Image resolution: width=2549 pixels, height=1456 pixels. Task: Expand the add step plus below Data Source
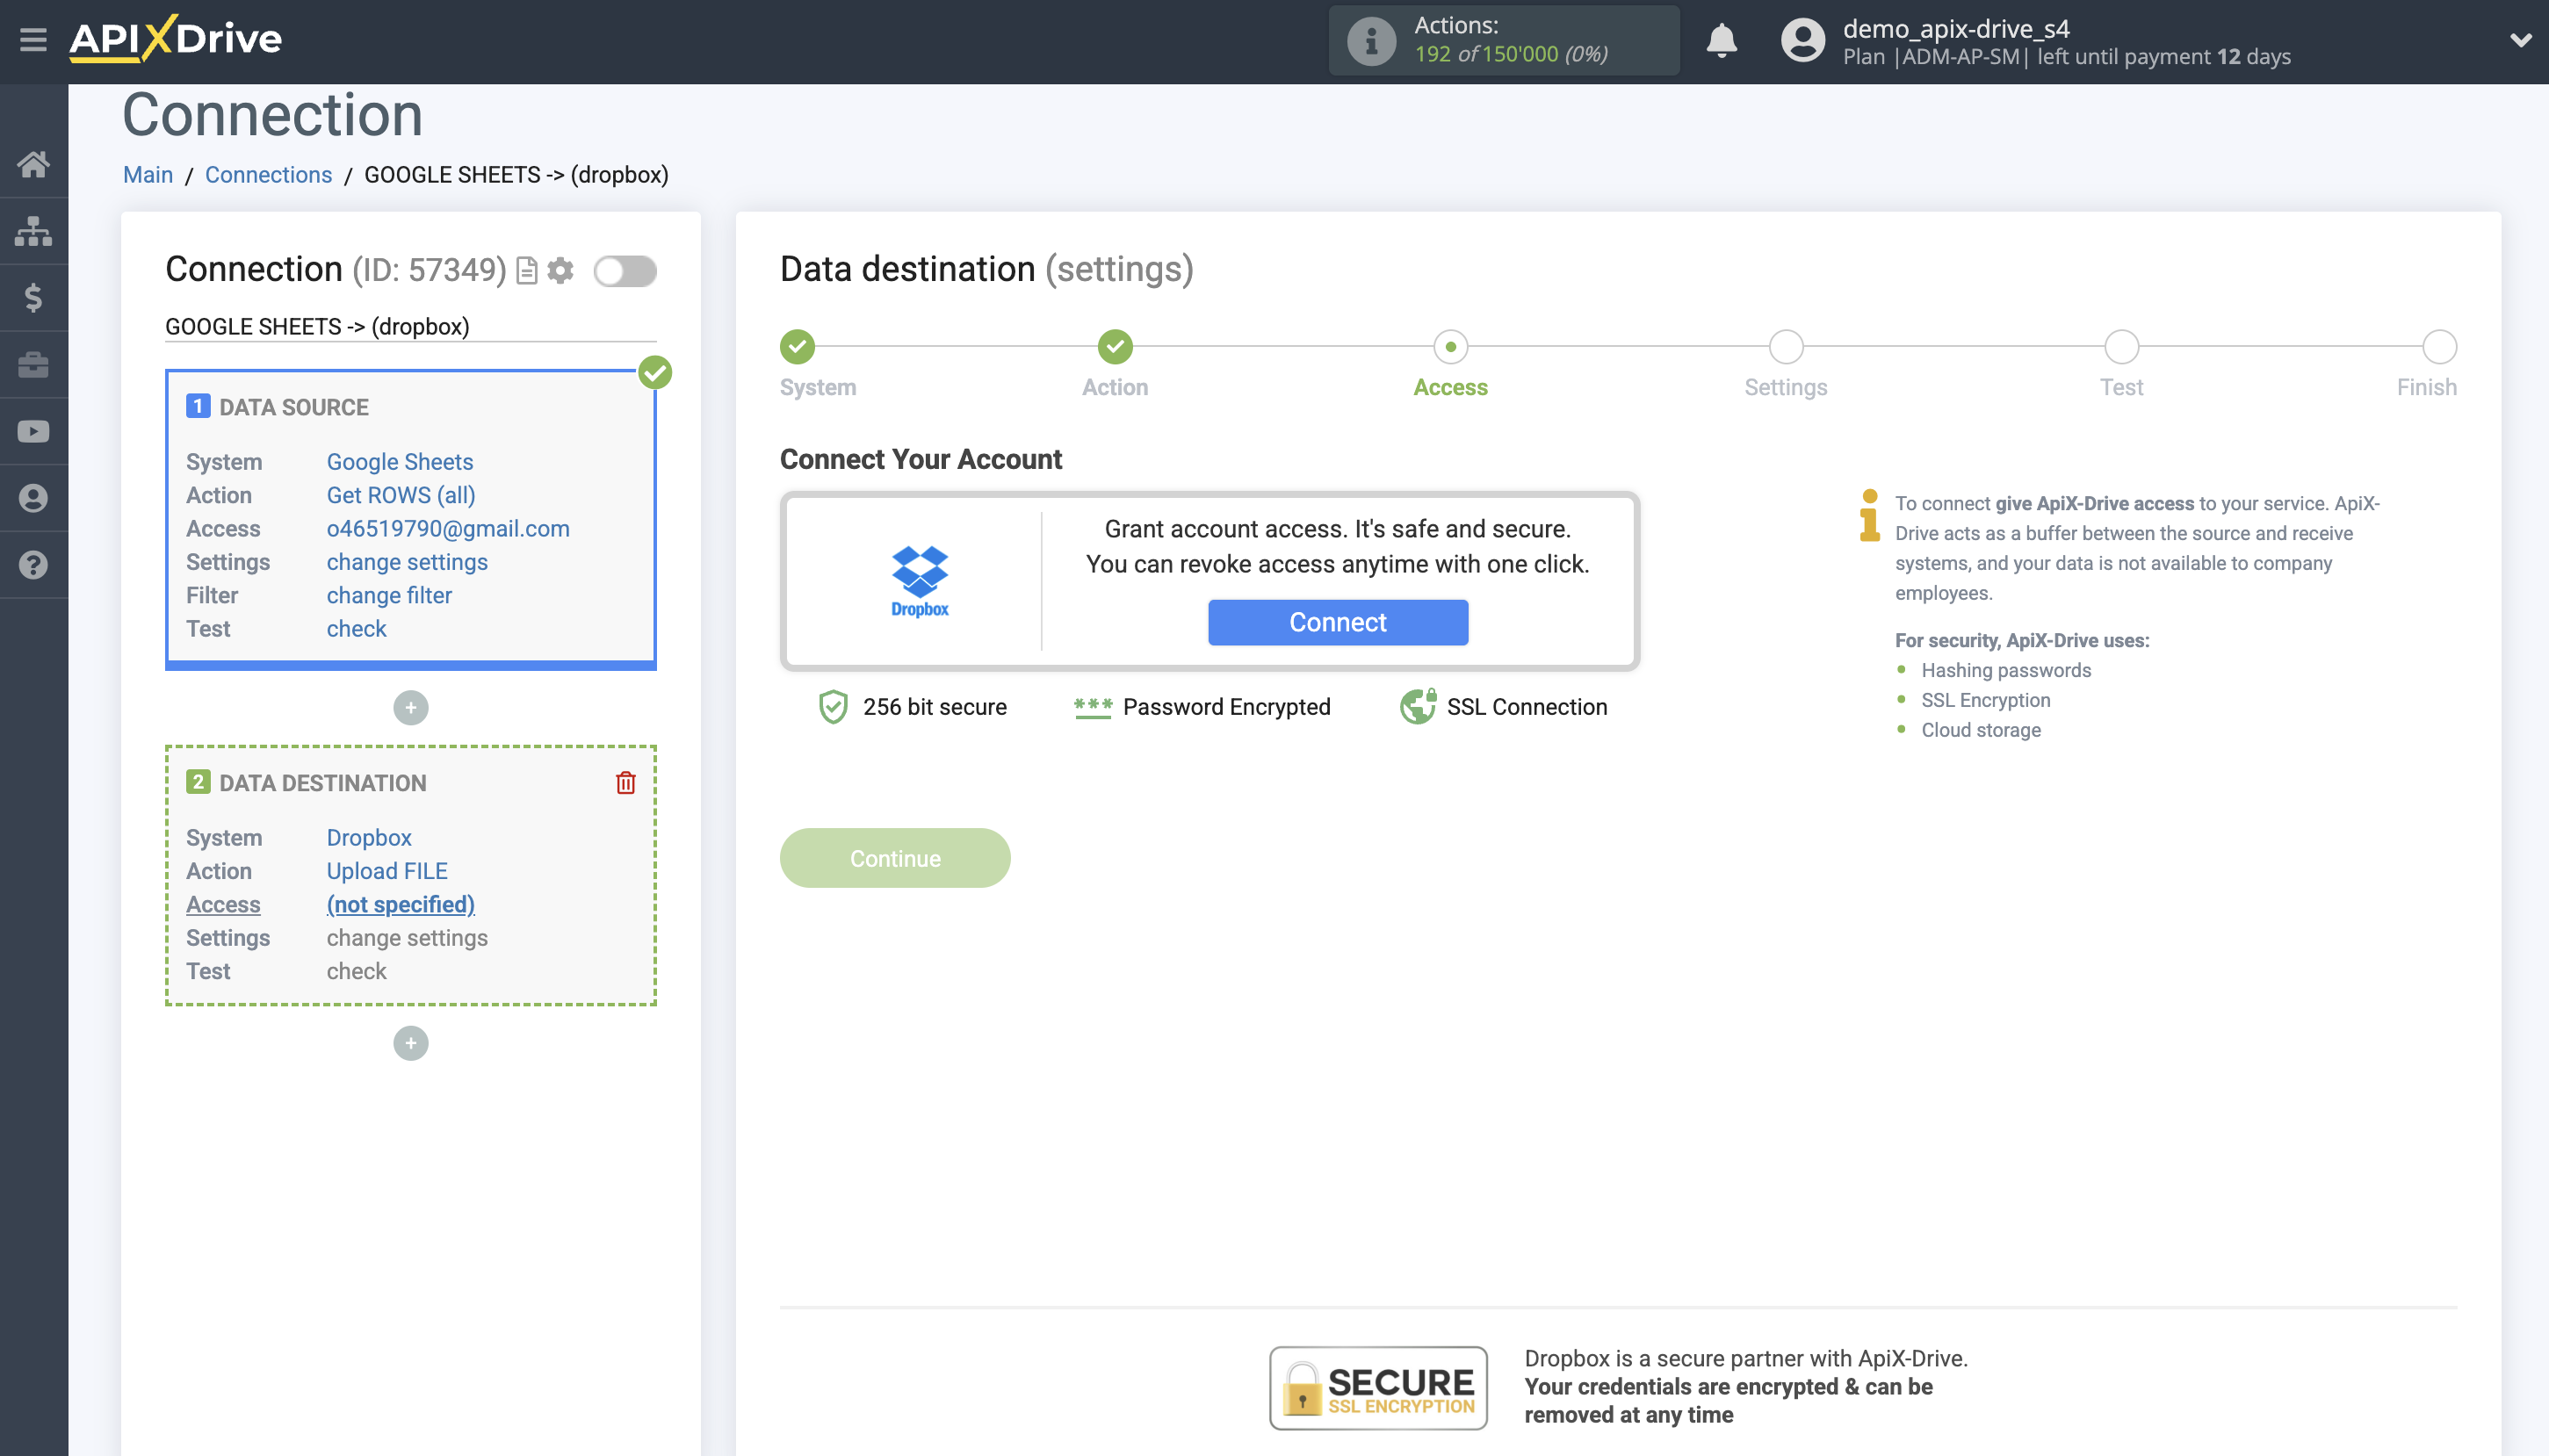coord(410,707)
